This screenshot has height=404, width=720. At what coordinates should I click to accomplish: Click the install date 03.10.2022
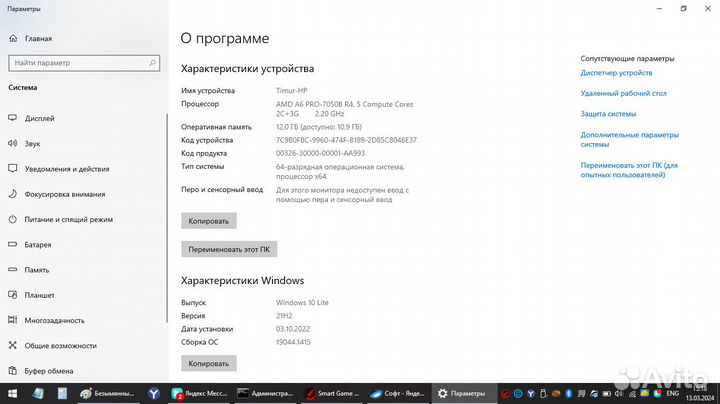(x=293, y=329)
